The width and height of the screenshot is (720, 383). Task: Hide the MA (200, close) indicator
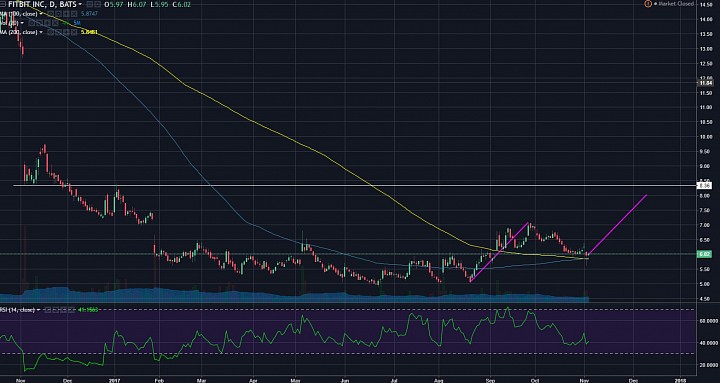(51, 32)
